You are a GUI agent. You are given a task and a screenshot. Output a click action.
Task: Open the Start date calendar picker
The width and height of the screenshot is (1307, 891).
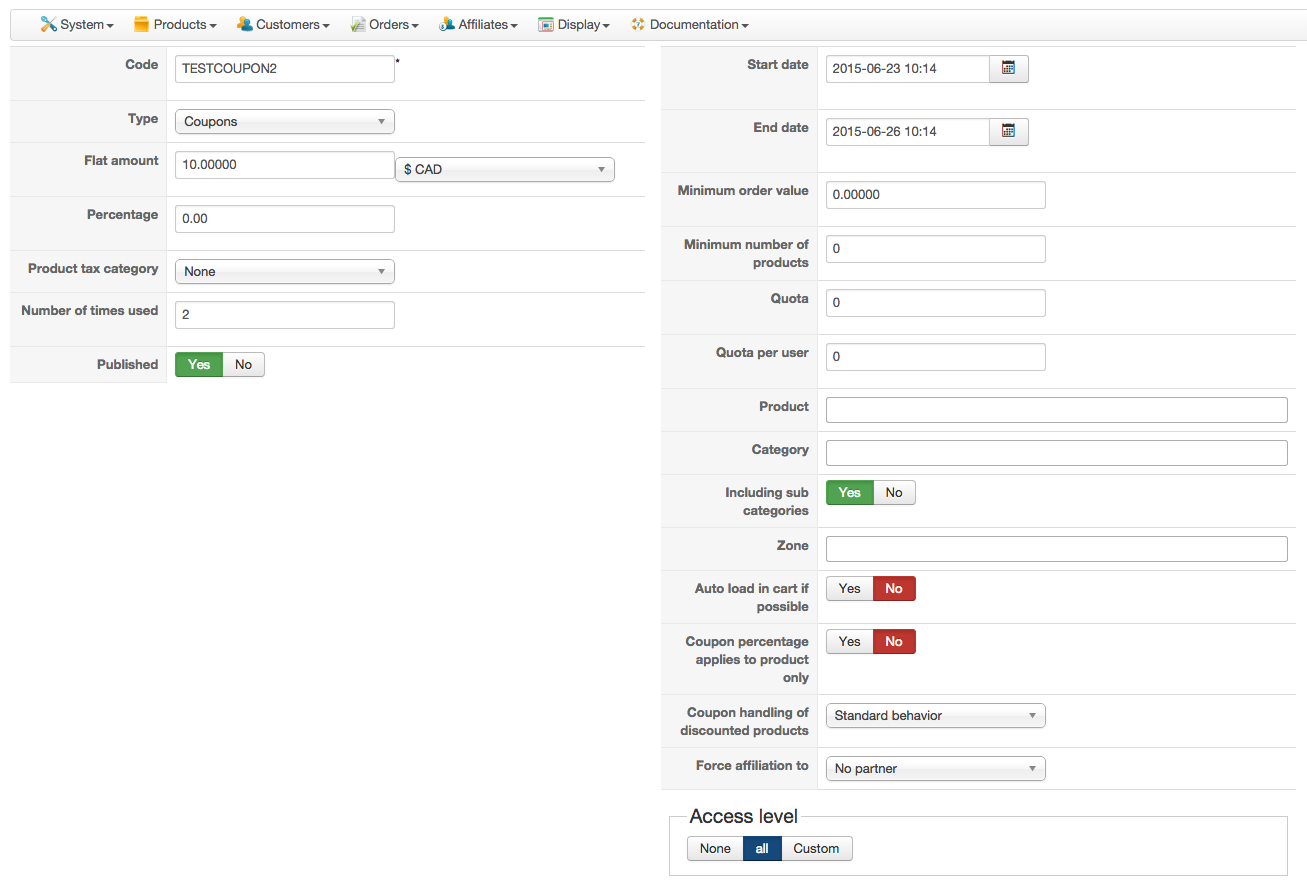1008,69
